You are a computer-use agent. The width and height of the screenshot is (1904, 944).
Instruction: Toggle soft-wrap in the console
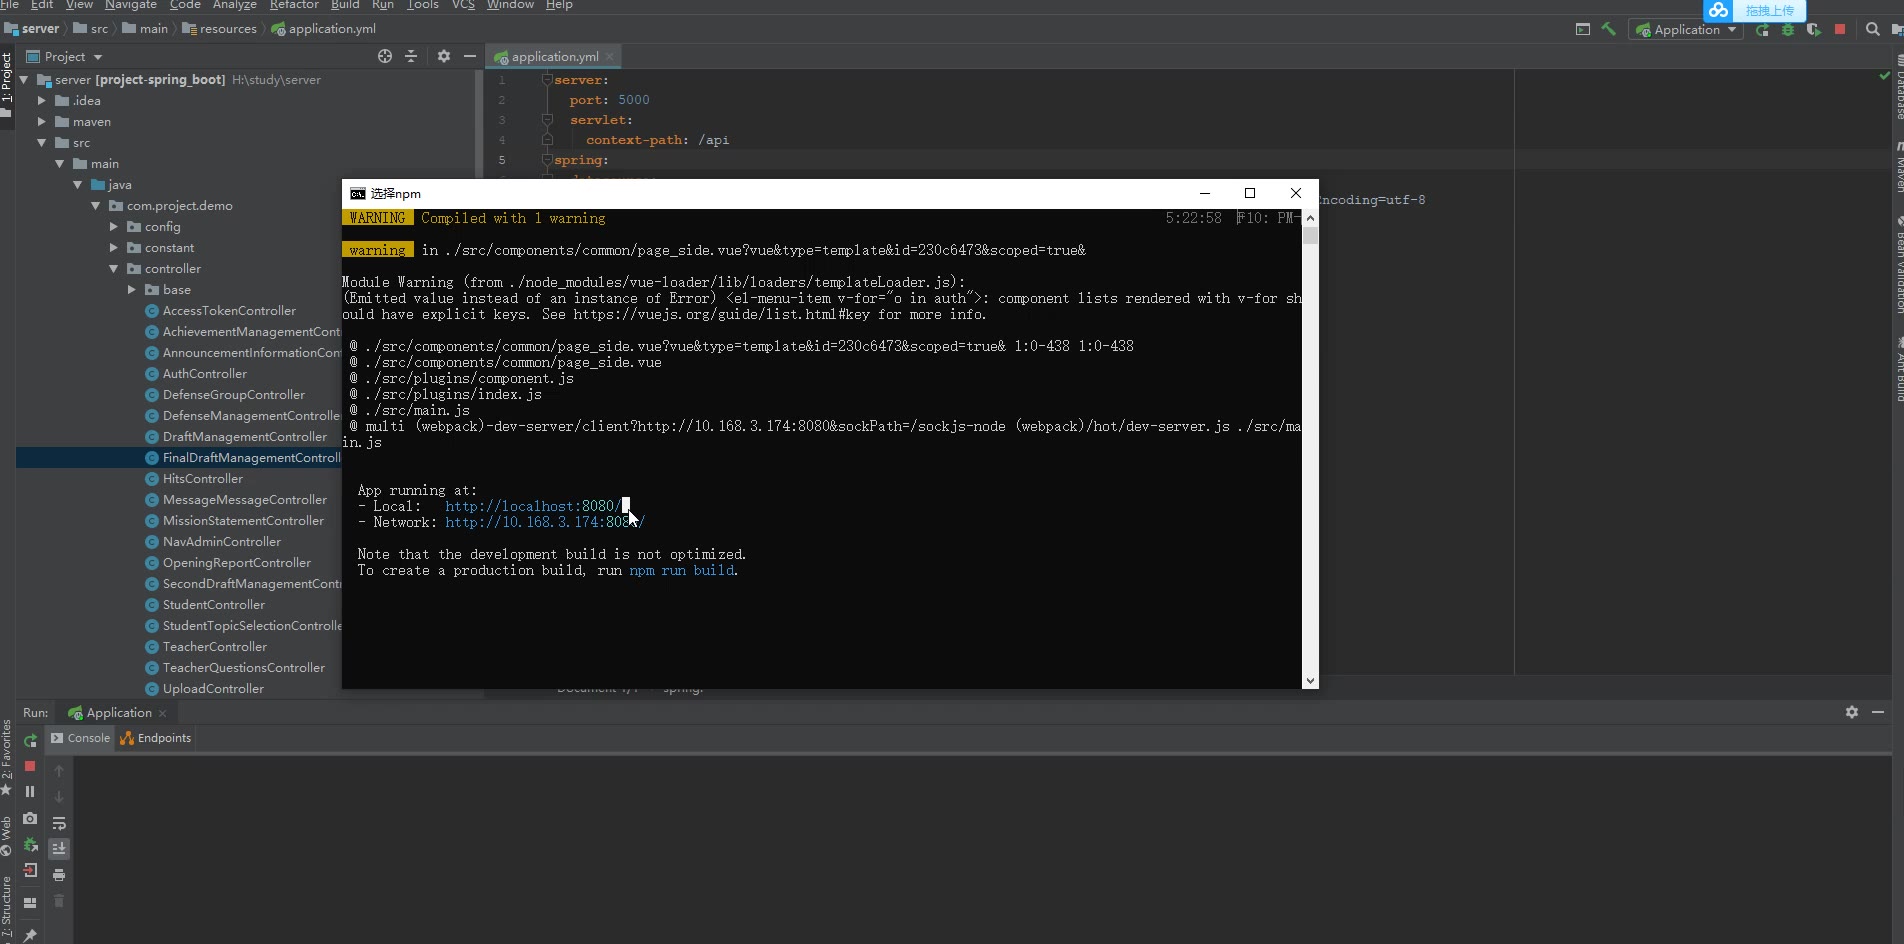(x=59, y=823)
